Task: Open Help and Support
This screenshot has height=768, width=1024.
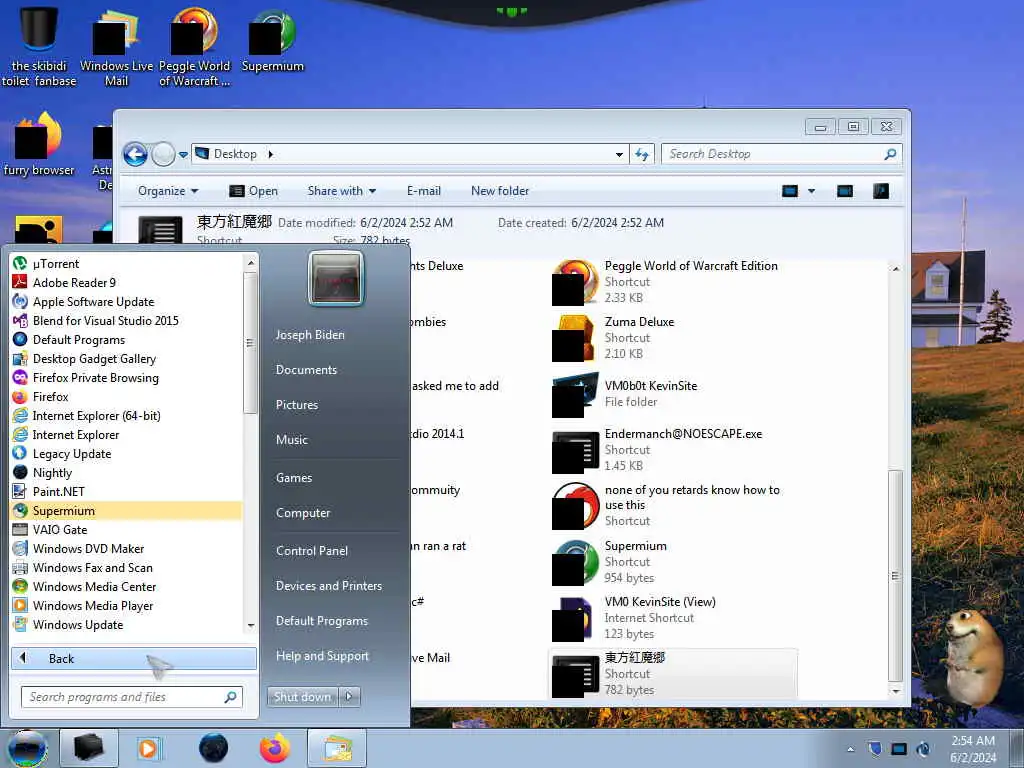Action: (x=322, y=656)
